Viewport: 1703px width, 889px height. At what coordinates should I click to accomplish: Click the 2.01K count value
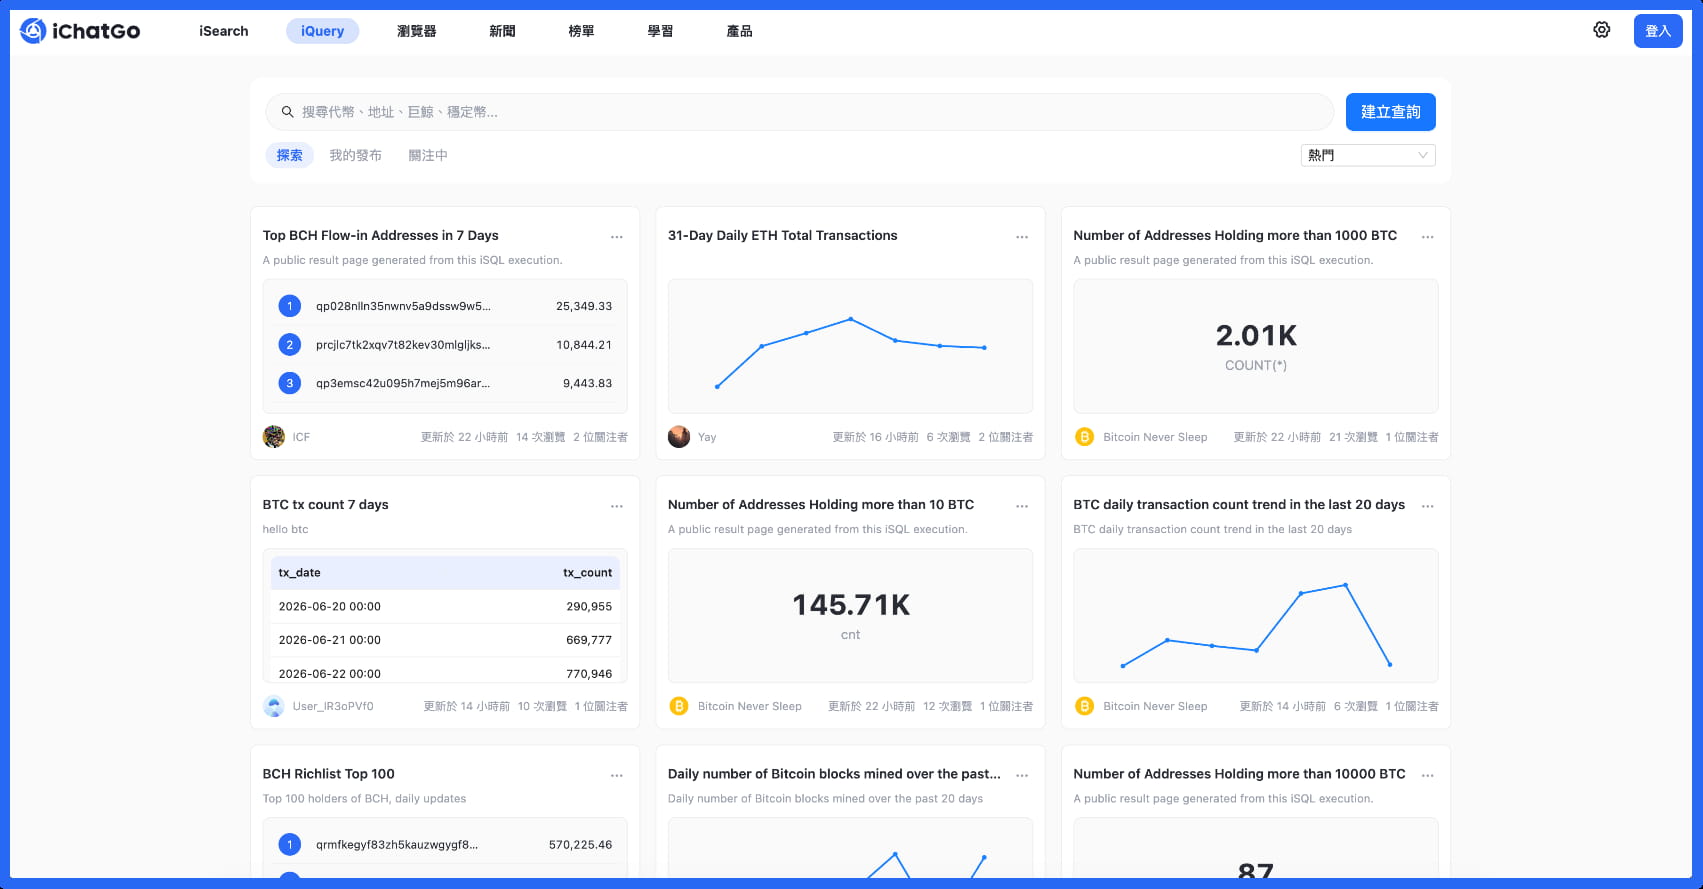click(1256, 335)
